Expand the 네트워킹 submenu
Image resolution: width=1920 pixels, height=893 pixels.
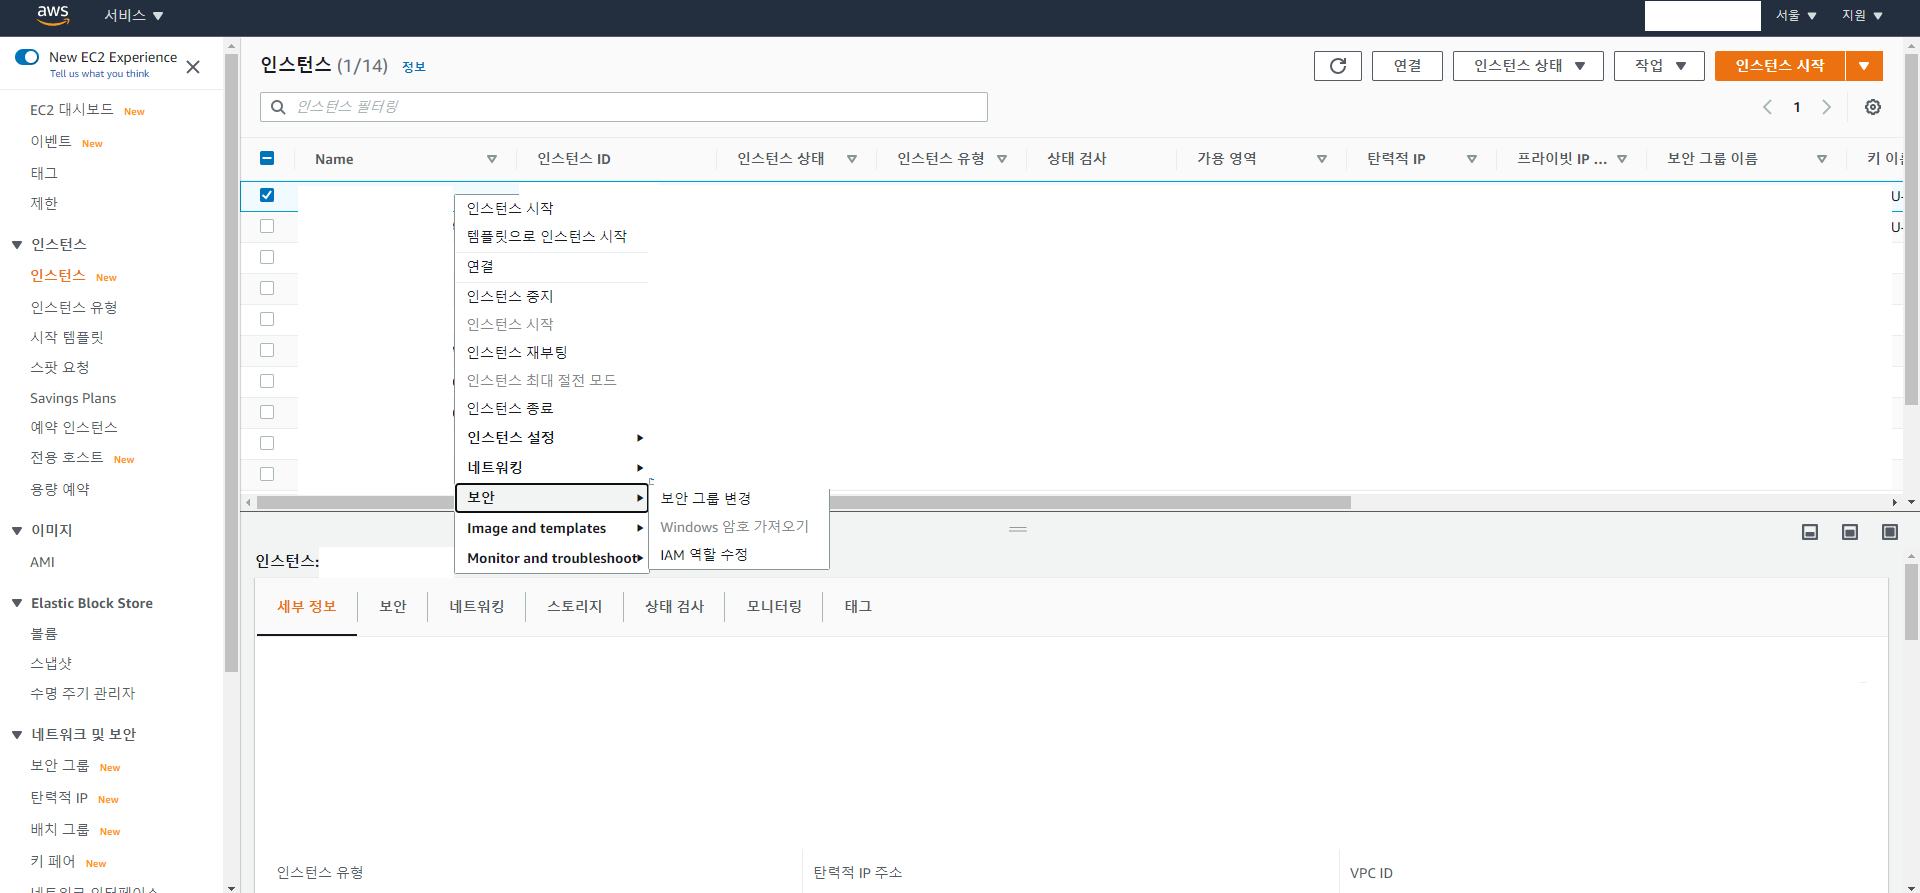552,468
